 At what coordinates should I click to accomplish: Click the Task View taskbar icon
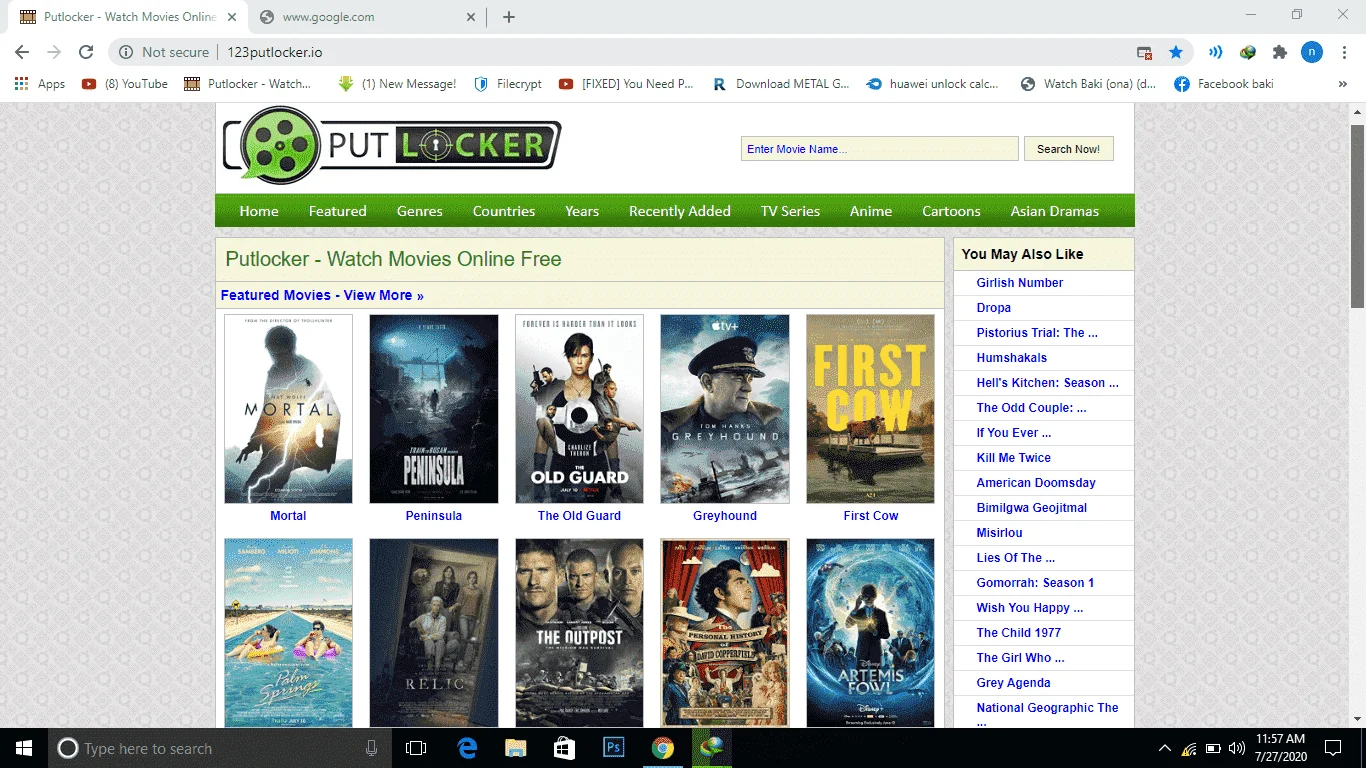(x=416, y=748)
